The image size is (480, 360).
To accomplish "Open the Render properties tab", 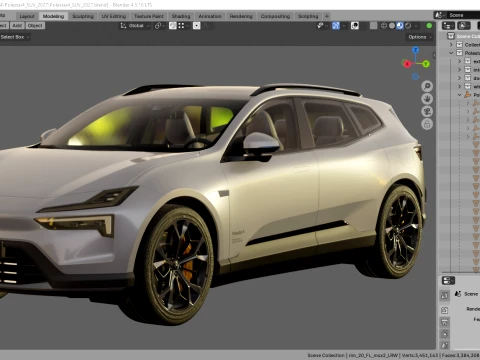I will pos(444,311).
